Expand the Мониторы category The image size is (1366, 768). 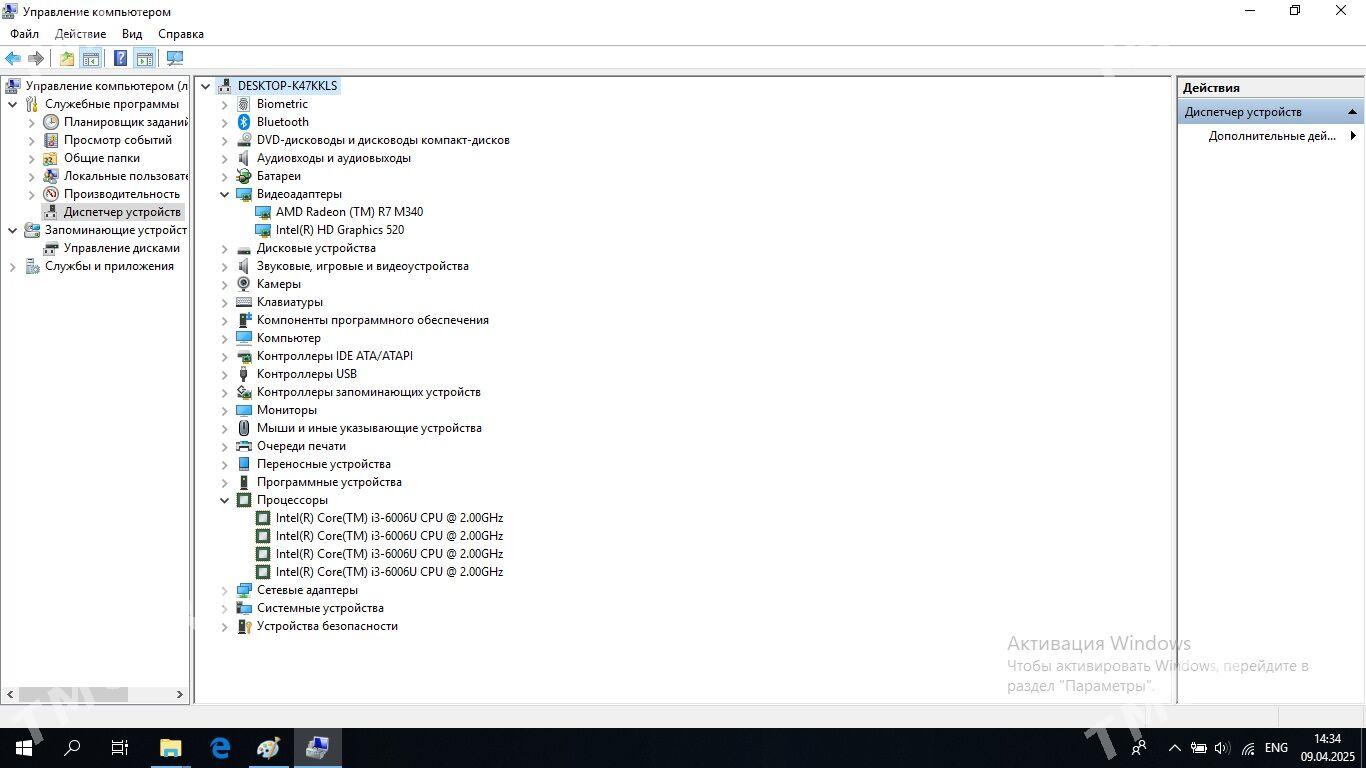pos(225,410)
